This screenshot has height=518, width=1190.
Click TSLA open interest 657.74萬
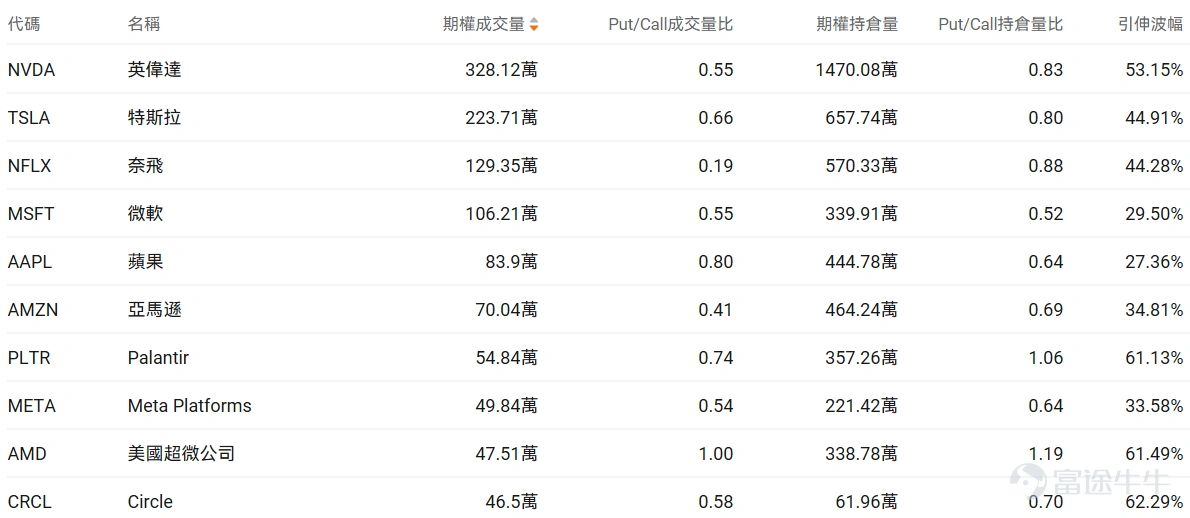pos(862,118)
